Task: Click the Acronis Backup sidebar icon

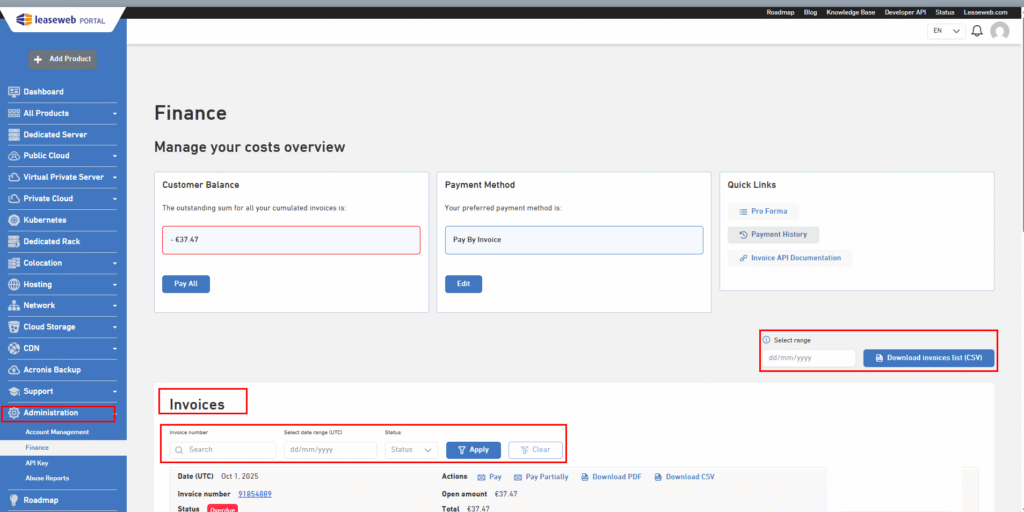Action: click(14, 370)
